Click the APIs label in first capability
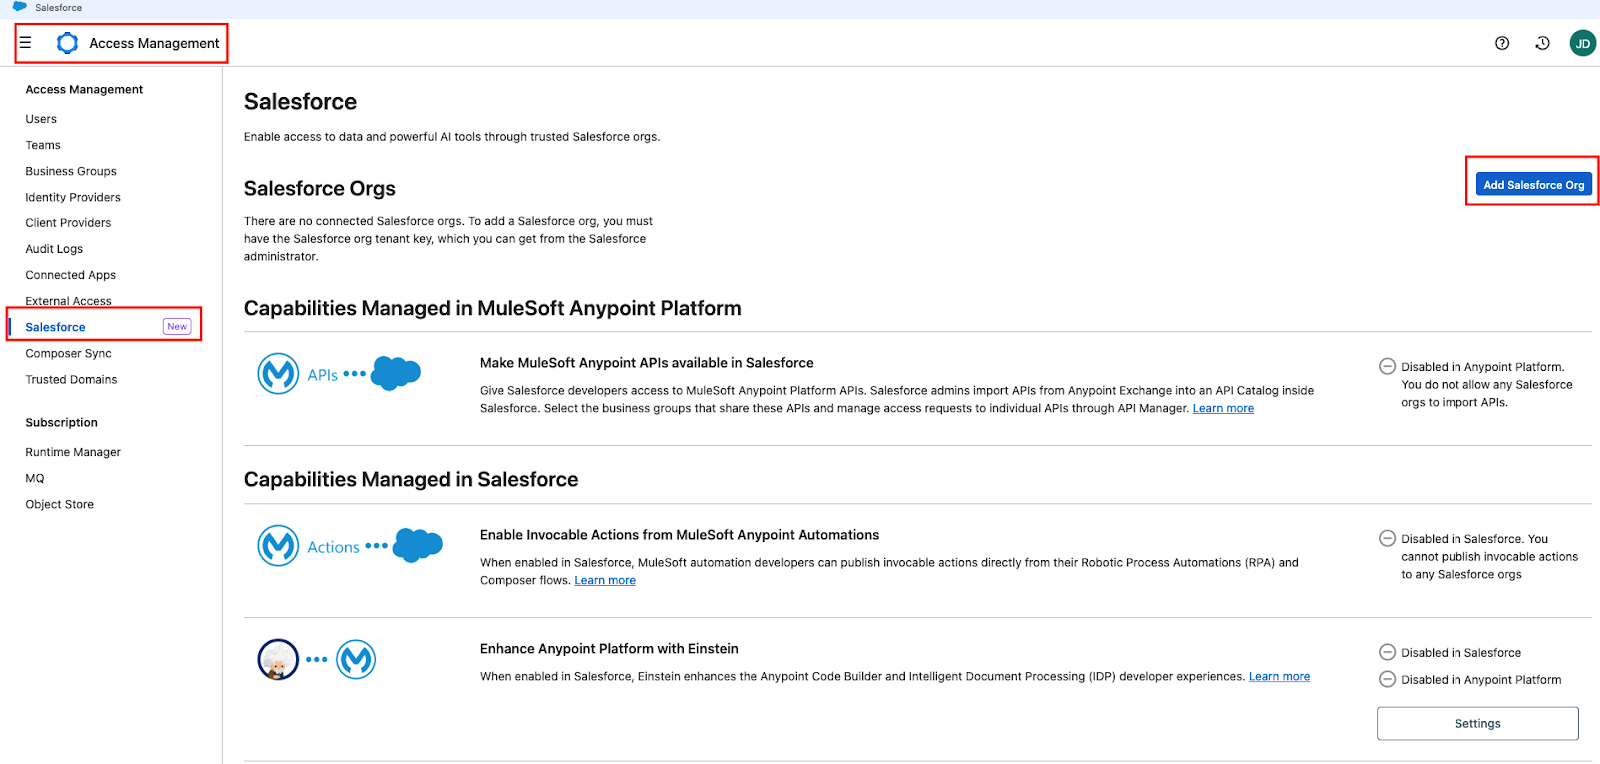1600x764 pixels. 322,375
